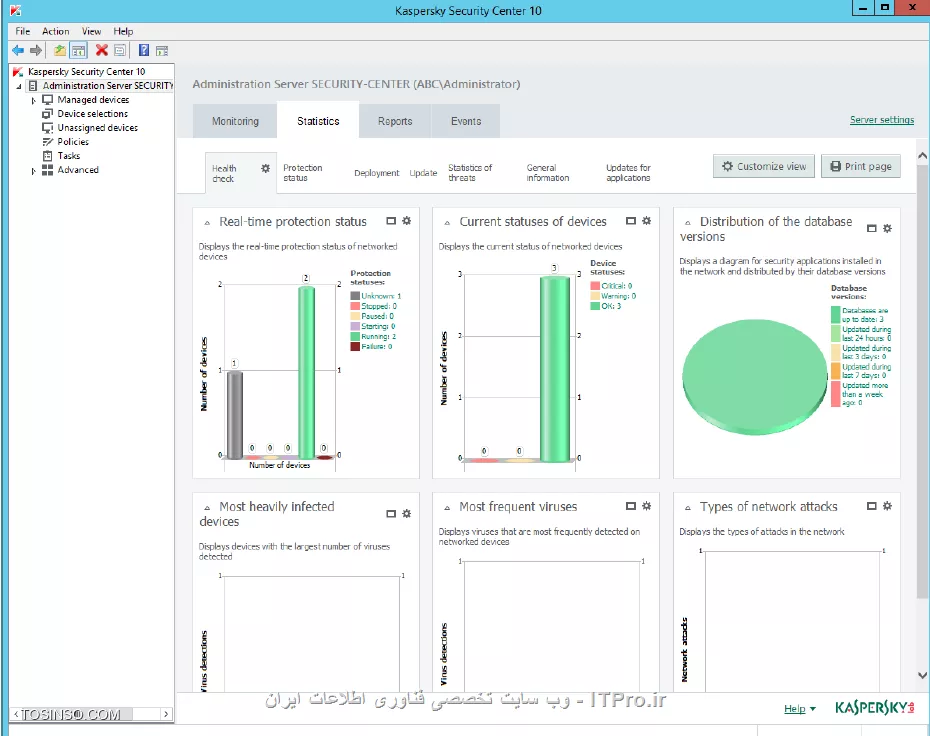Viewport: 930px width, 736px height.
Task: Collapse the Administration Server tree node
Action: point(19,87)
